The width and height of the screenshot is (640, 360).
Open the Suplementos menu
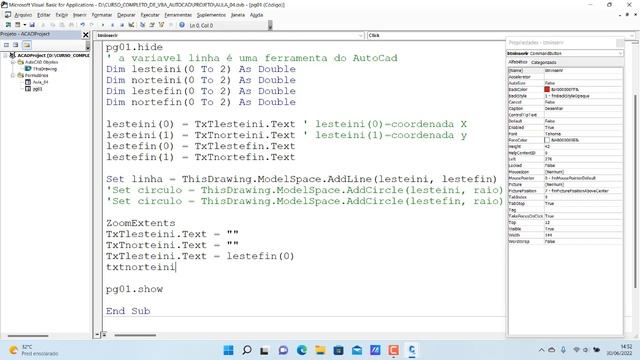[x=211, y=15]
